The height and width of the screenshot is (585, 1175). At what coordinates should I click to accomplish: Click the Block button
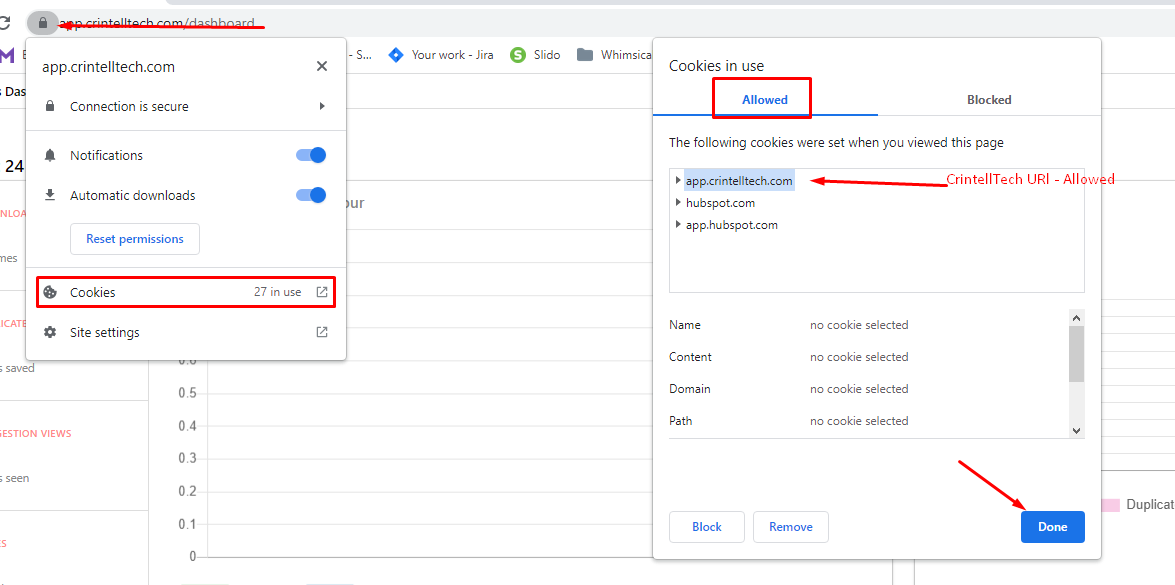click(x=707, y=527)
